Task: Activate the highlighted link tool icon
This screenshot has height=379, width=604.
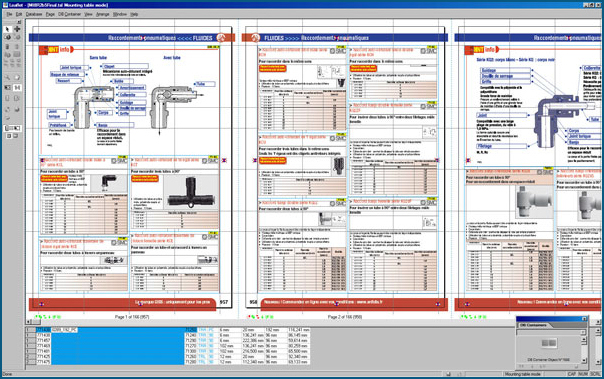Action: 17,88
